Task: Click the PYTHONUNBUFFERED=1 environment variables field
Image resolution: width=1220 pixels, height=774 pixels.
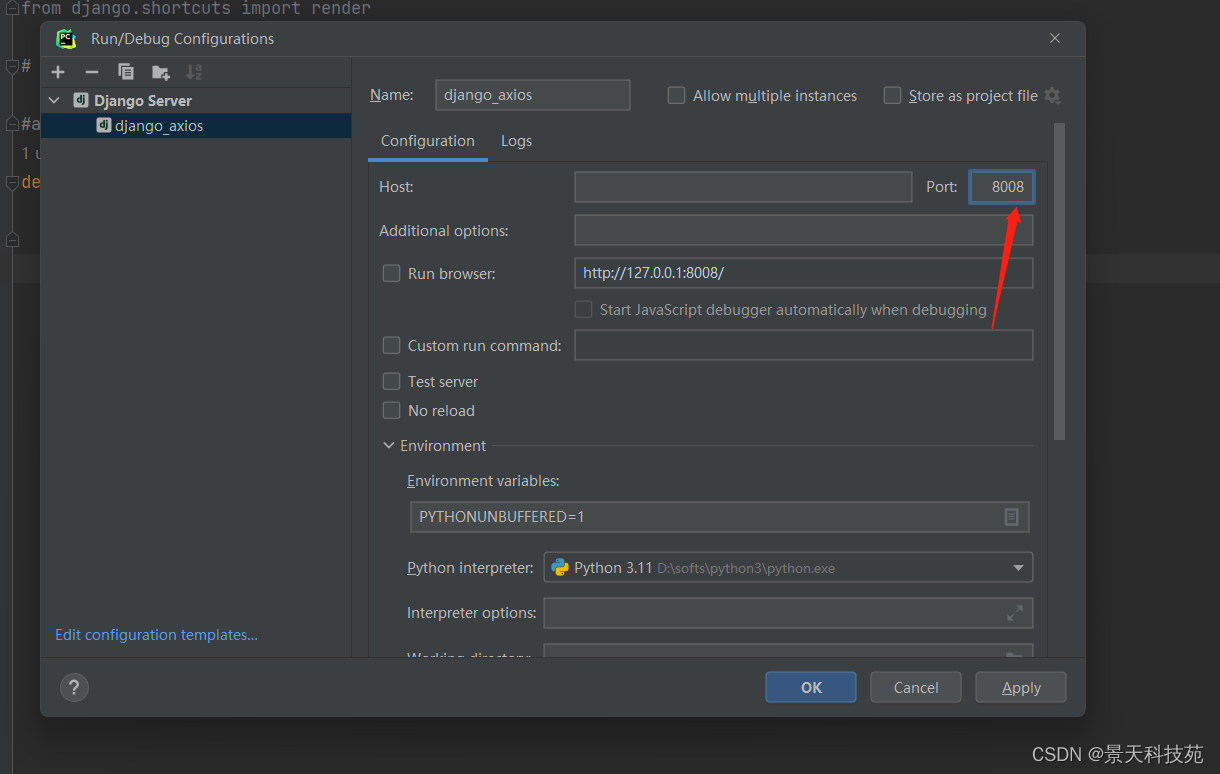Action: [x=719, y=517]
